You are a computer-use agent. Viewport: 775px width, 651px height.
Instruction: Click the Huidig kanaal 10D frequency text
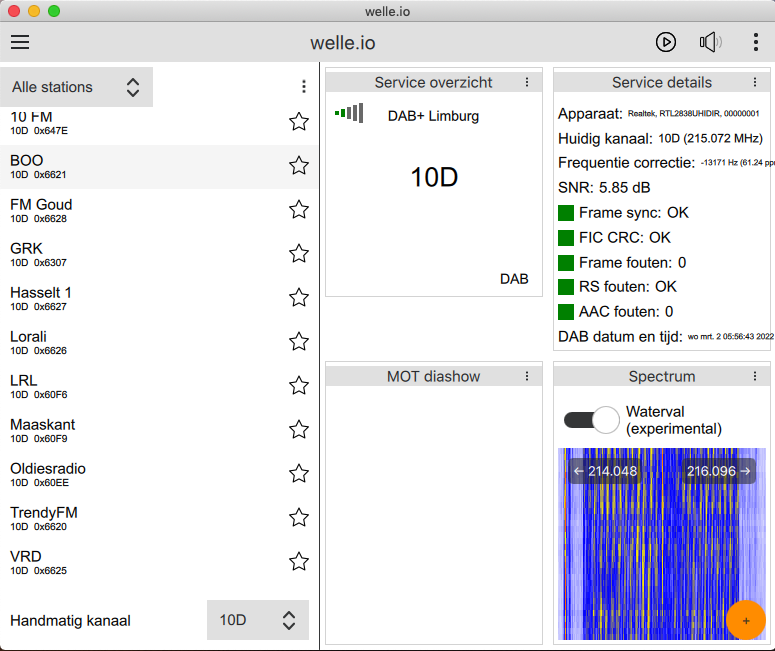coord(661,138)
